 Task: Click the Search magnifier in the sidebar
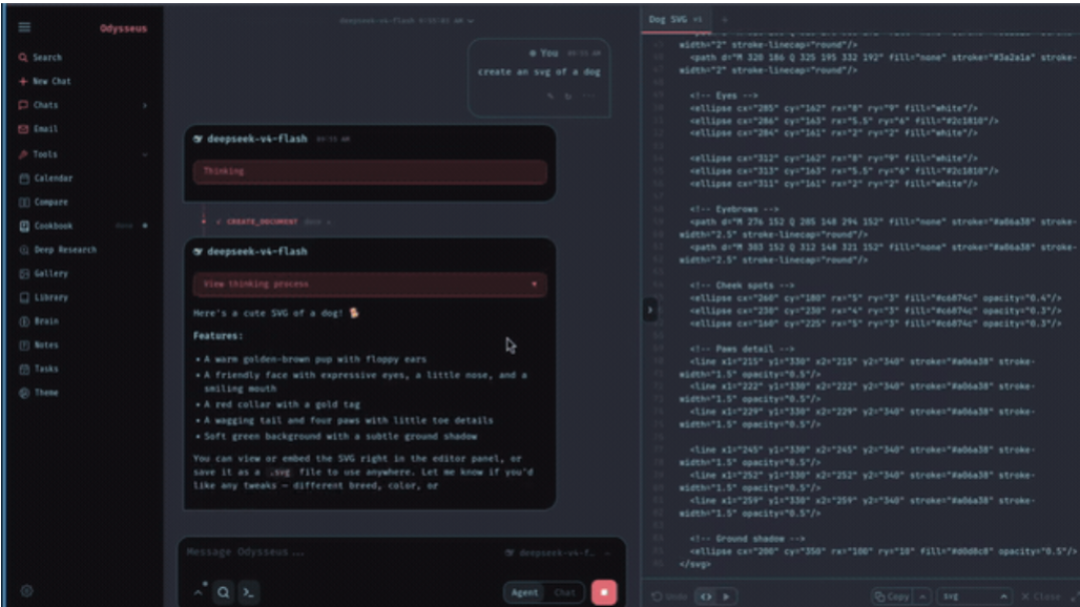pos(23,57)
